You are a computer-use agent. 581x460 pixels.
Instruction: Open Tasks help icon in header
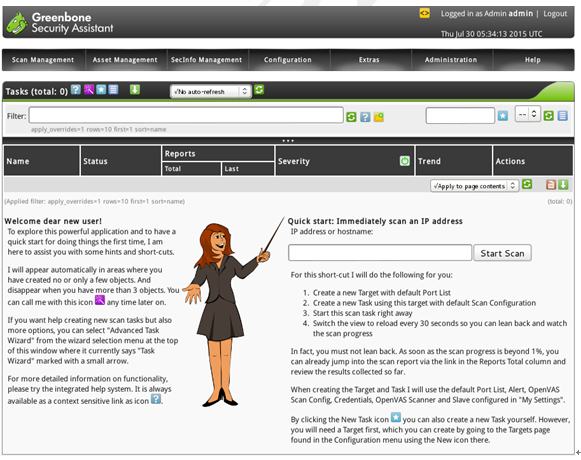tap(76, 90)
